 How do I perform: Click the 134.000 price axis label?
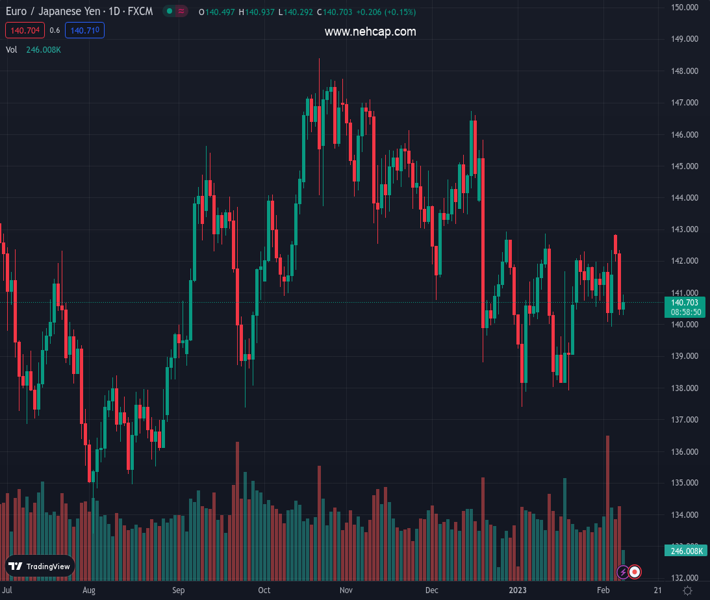click(685, 515)
